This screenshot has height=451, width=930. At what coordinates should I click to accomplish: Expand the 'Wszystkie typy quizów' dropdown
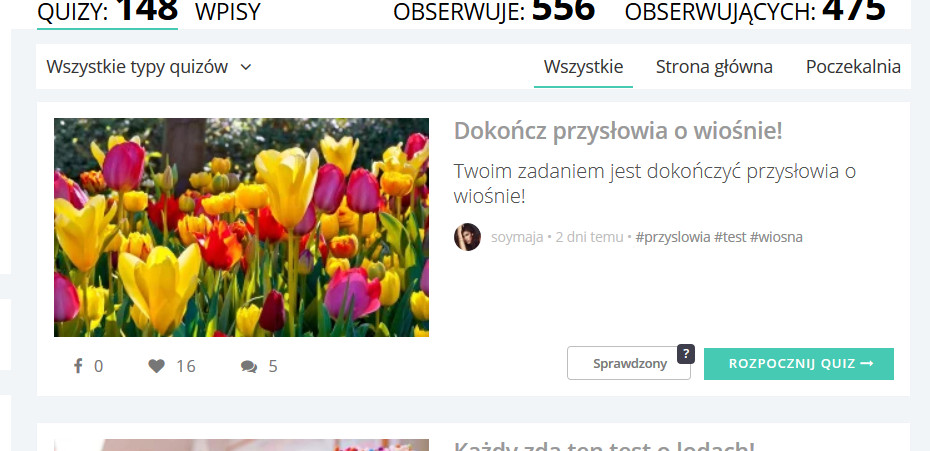pyautogui.click(x=149, y=67)
